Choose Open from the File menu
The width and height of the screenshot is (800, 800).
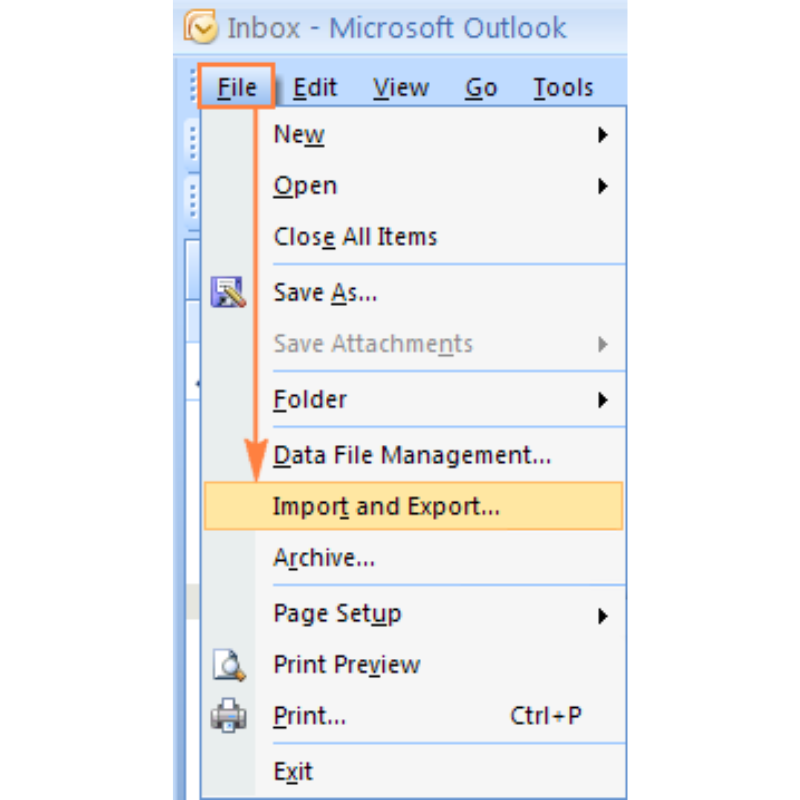[413, 186]
